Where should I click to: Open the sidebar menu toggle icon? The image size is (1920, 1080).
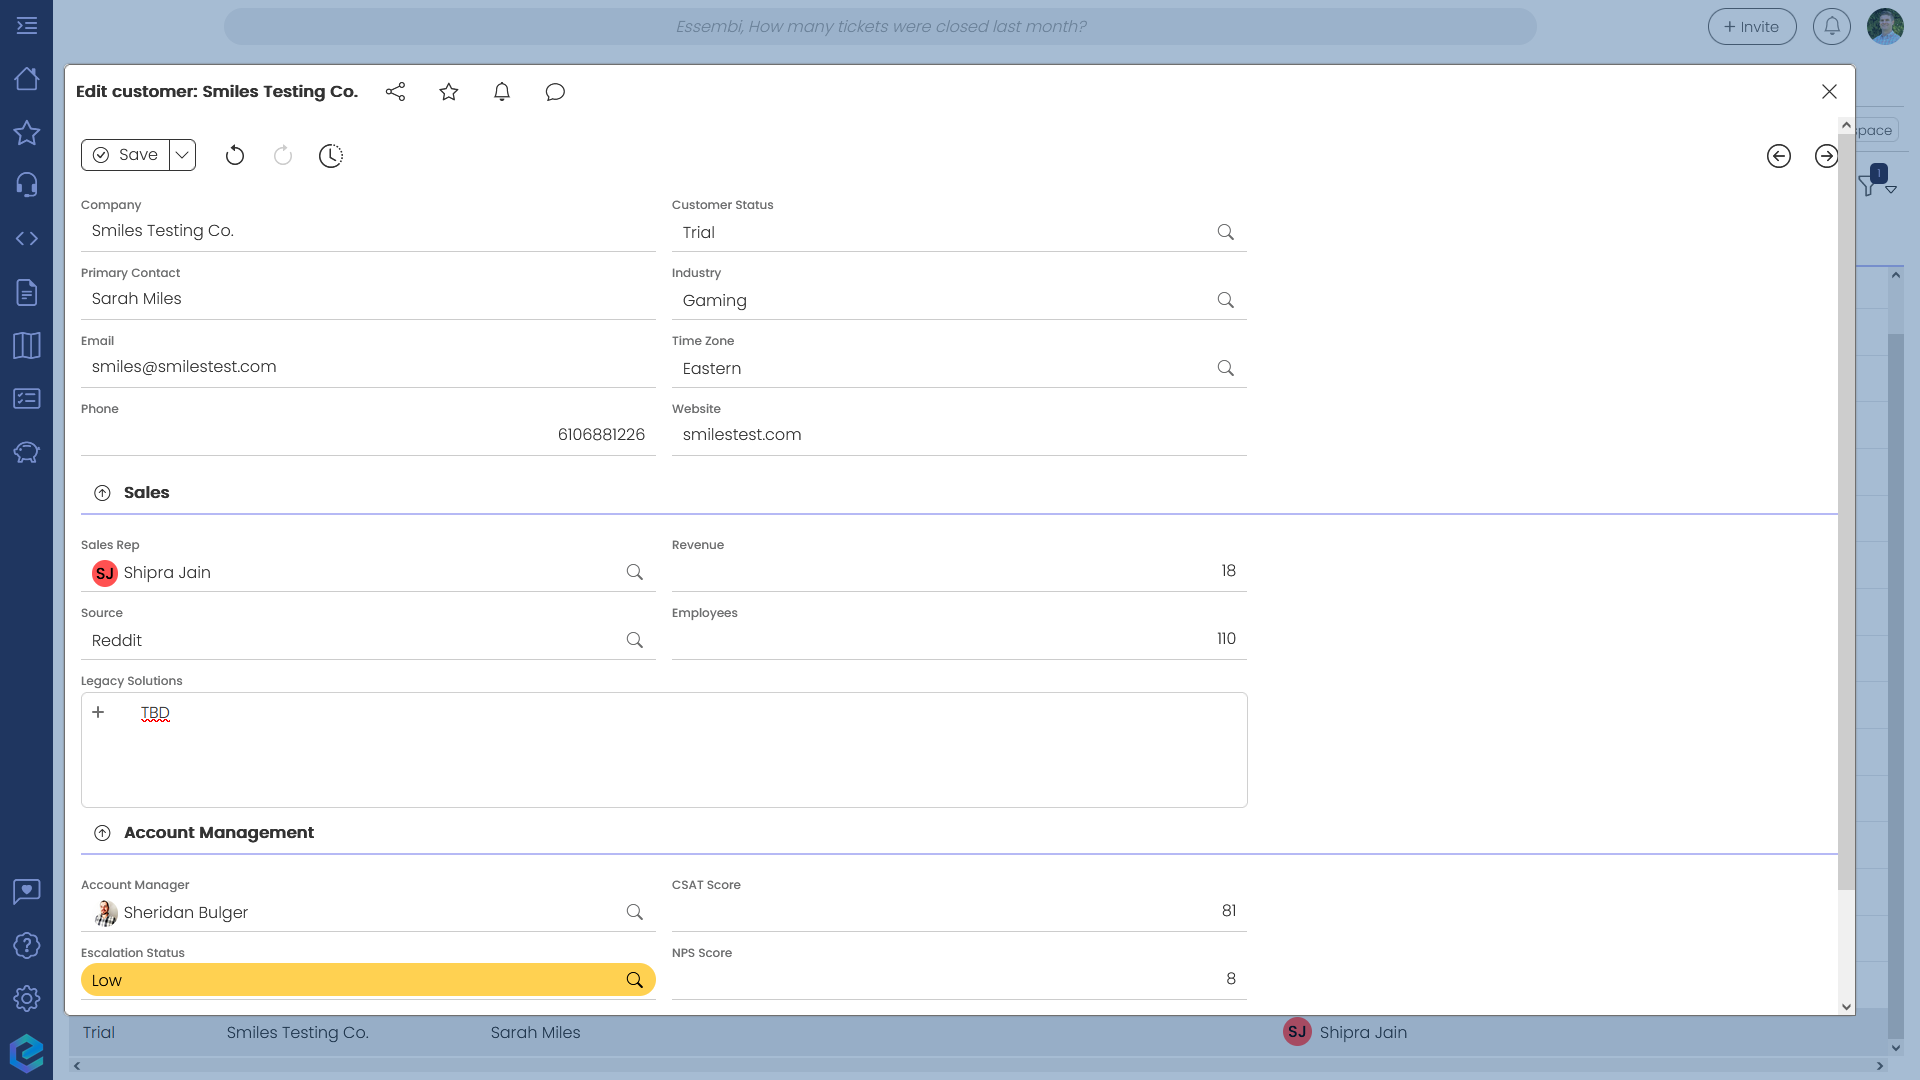27,26
